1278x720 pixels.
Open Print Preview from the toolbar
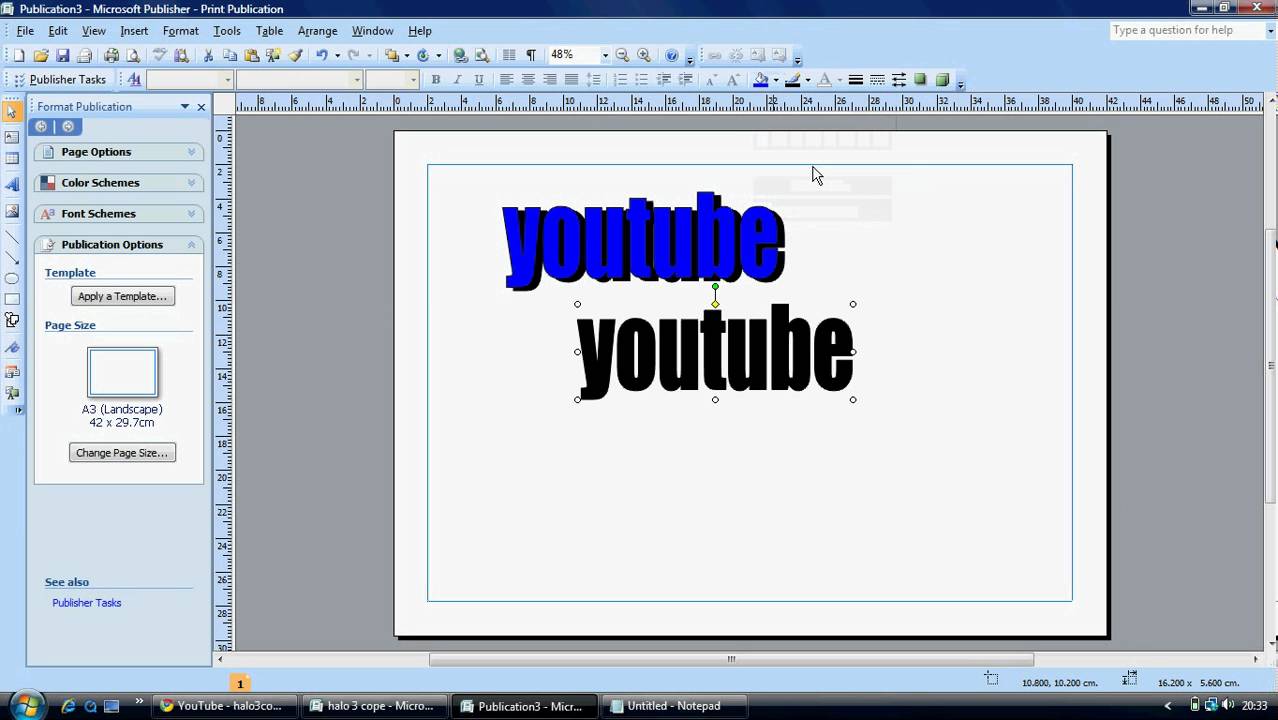(132, 56)
